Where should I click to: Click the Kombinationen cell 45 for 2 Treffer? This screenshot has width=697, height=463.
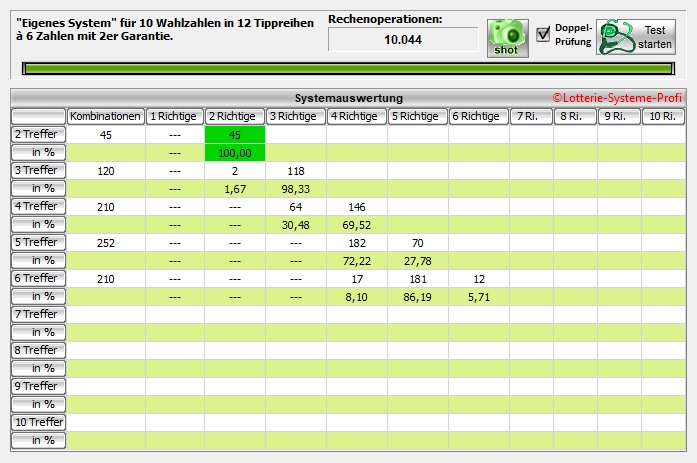tap(106, 135)
